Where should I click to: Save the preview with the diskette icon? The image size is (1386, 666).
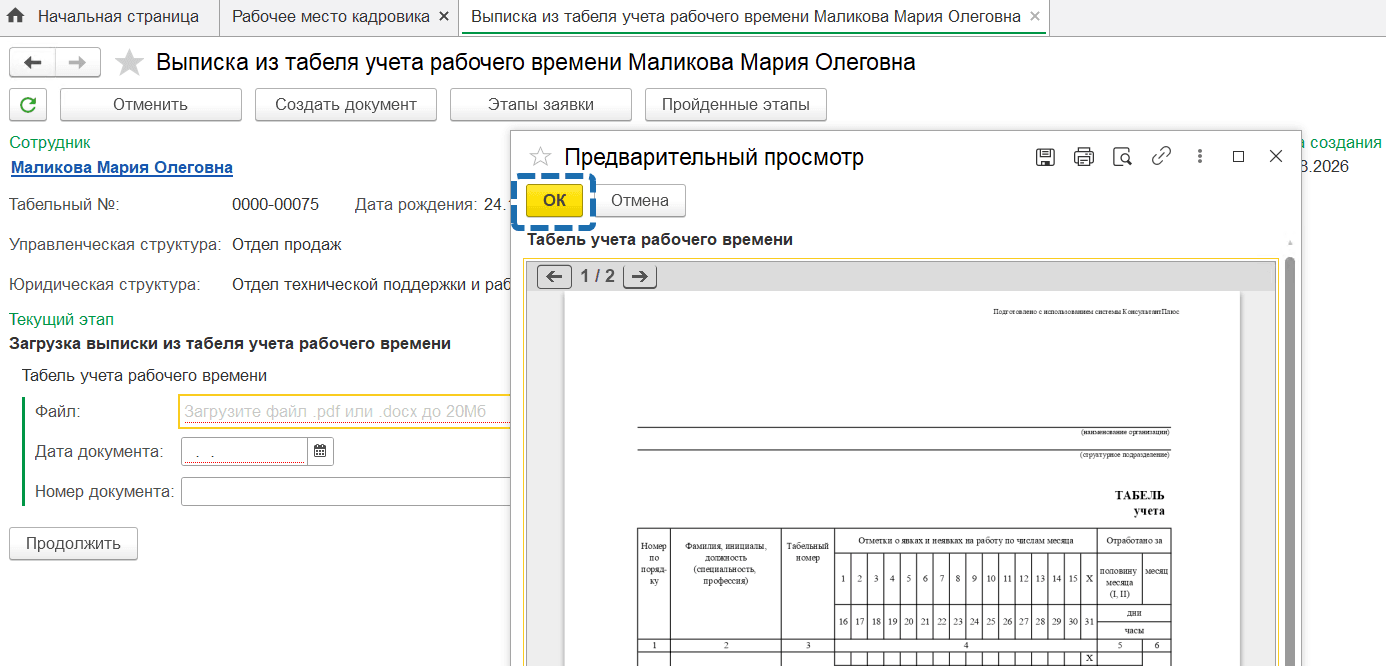point(1045,156)
